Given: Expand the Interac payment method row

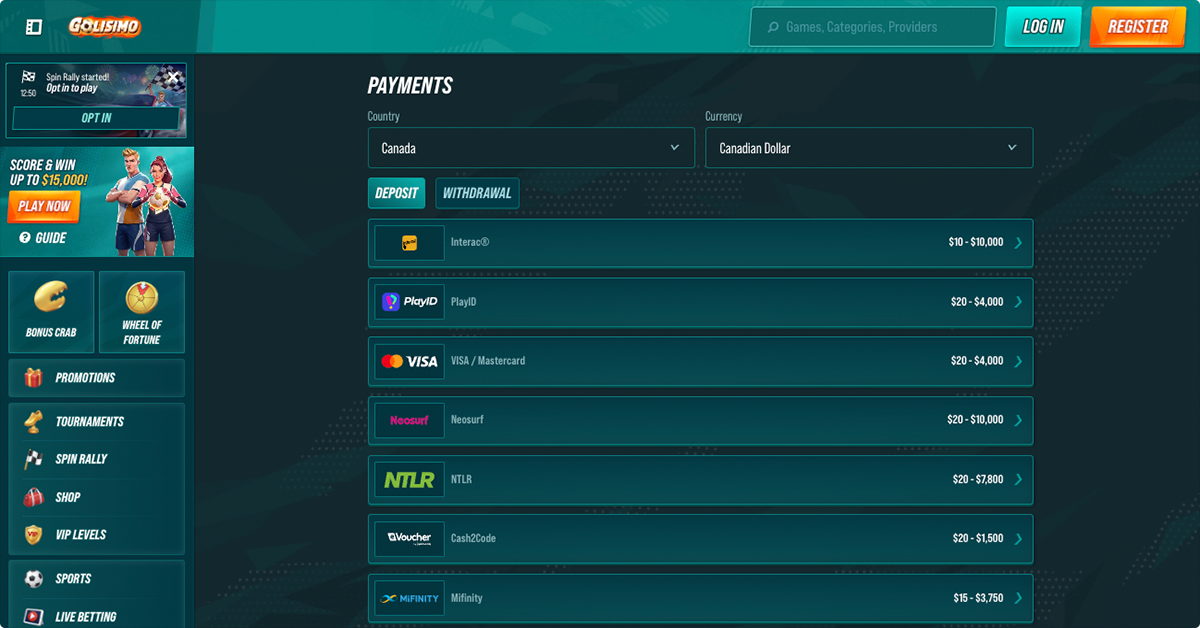Looking at the screenshot, I should pos(700,243).
